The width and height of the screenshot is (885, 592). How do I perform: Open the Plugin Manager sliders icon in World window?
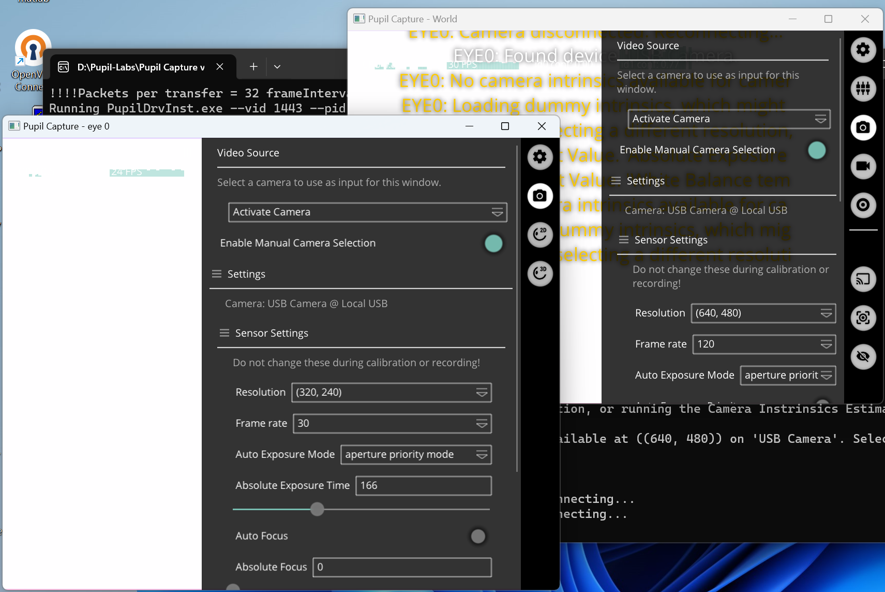coord(863,89)
